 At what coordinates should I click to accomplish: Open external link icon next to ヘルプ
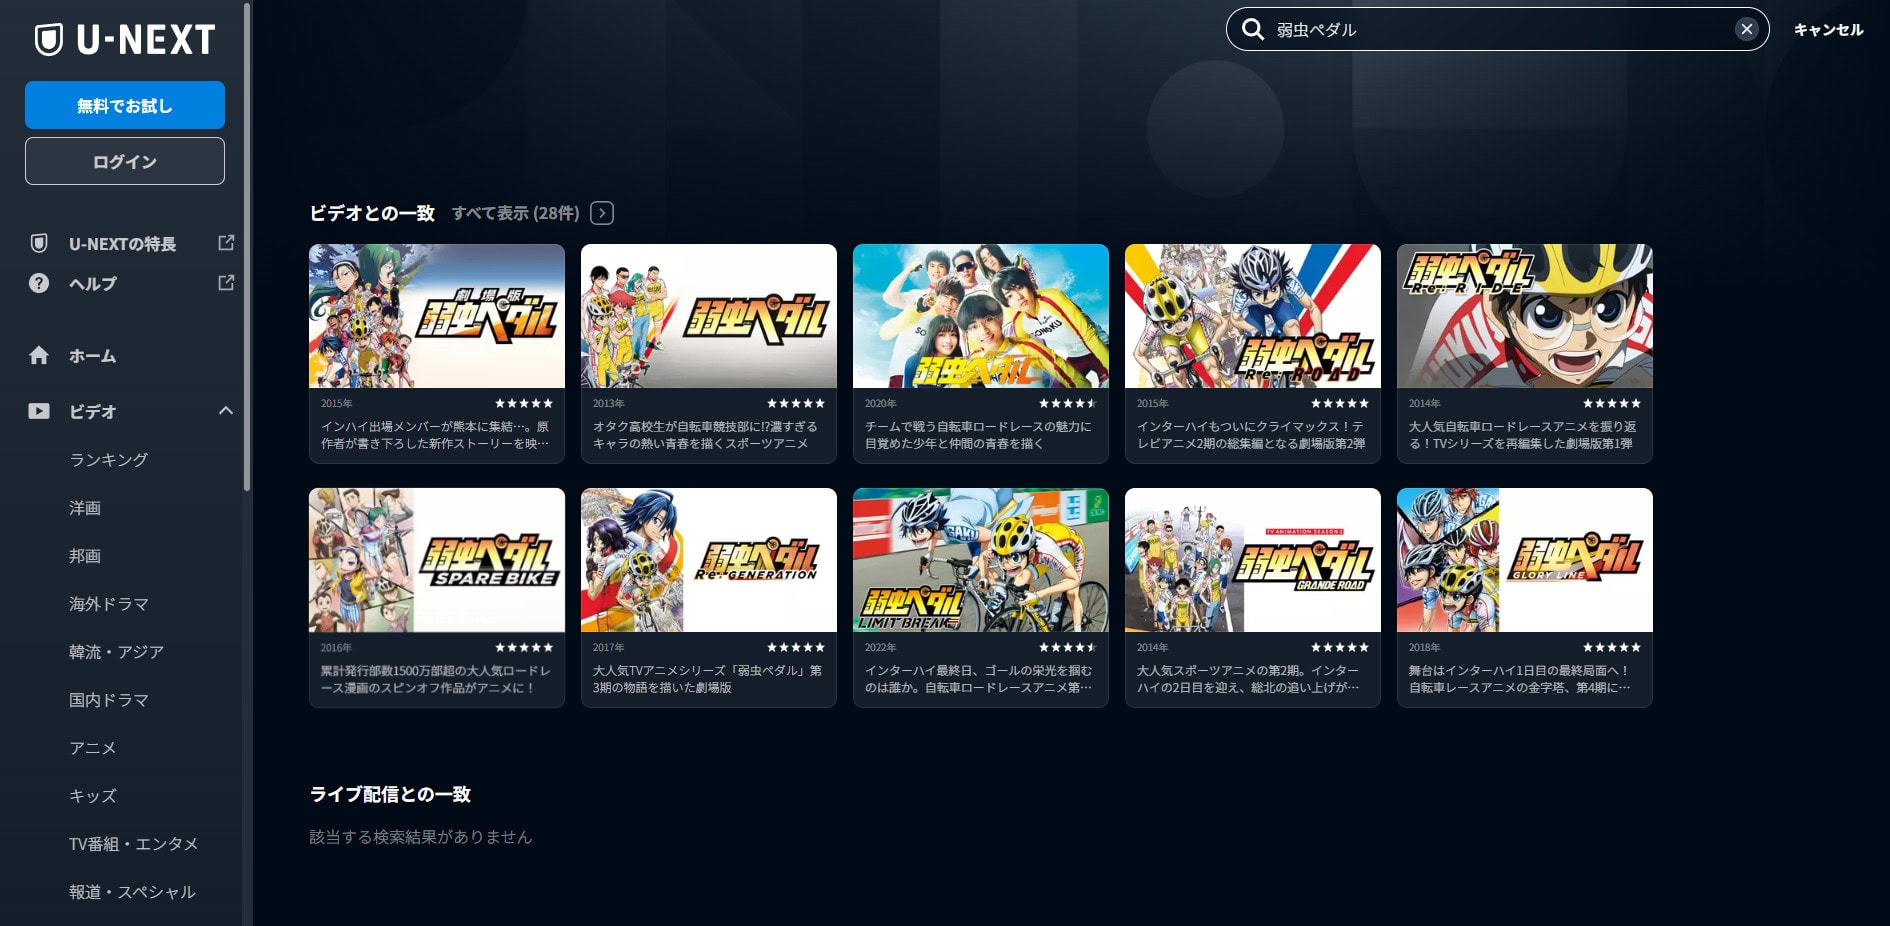(226, 283)
